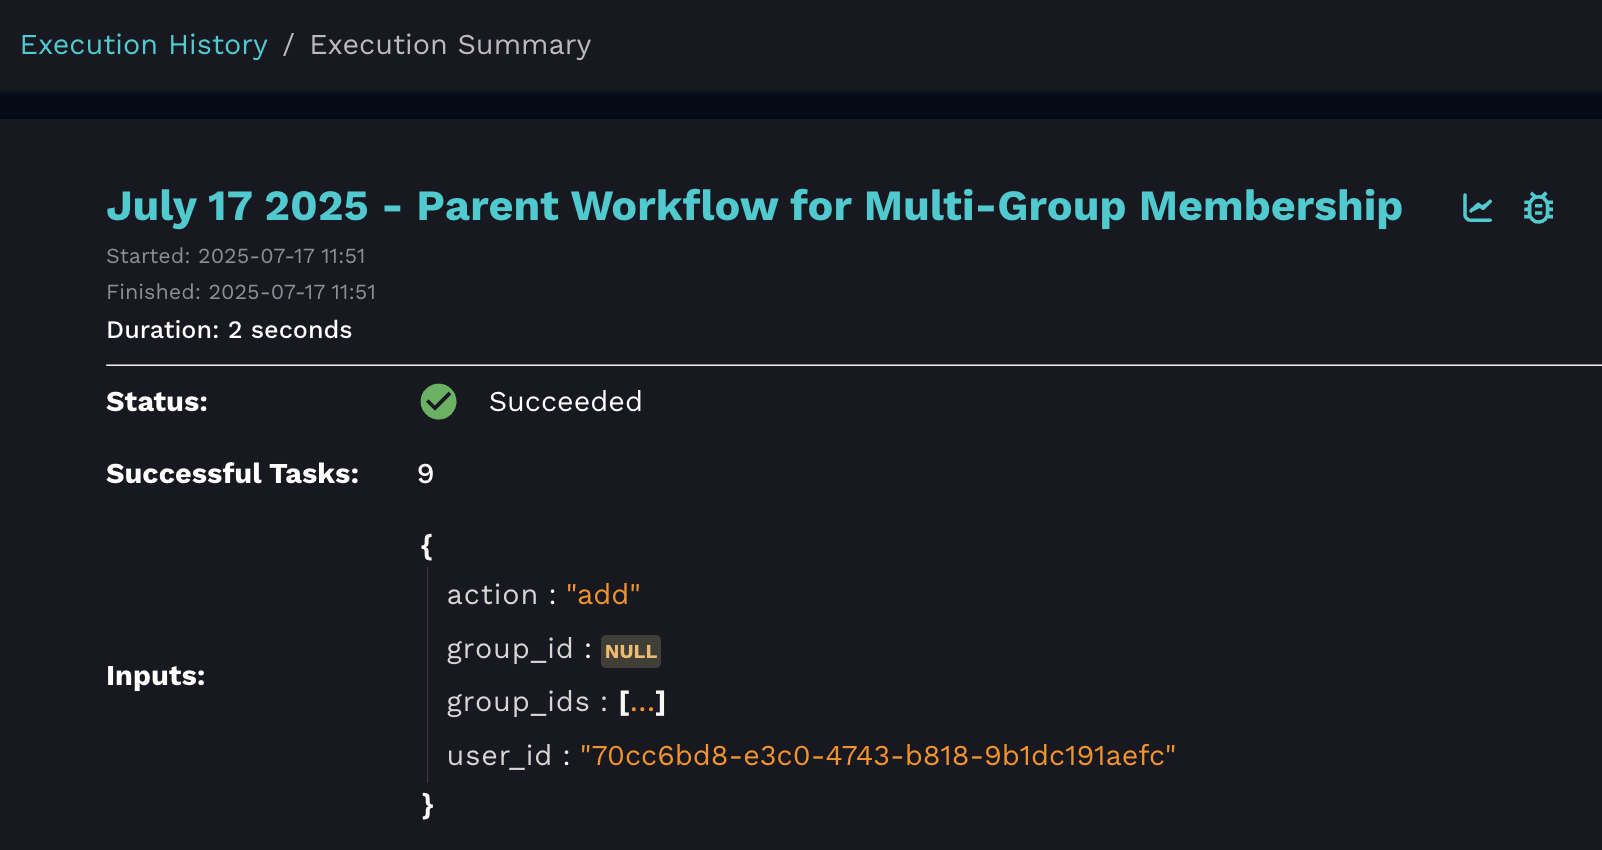The height and width of the screenshot is (850, 1602).
Task: Click the Duration 2 seconds text
Action: point(229,330)
